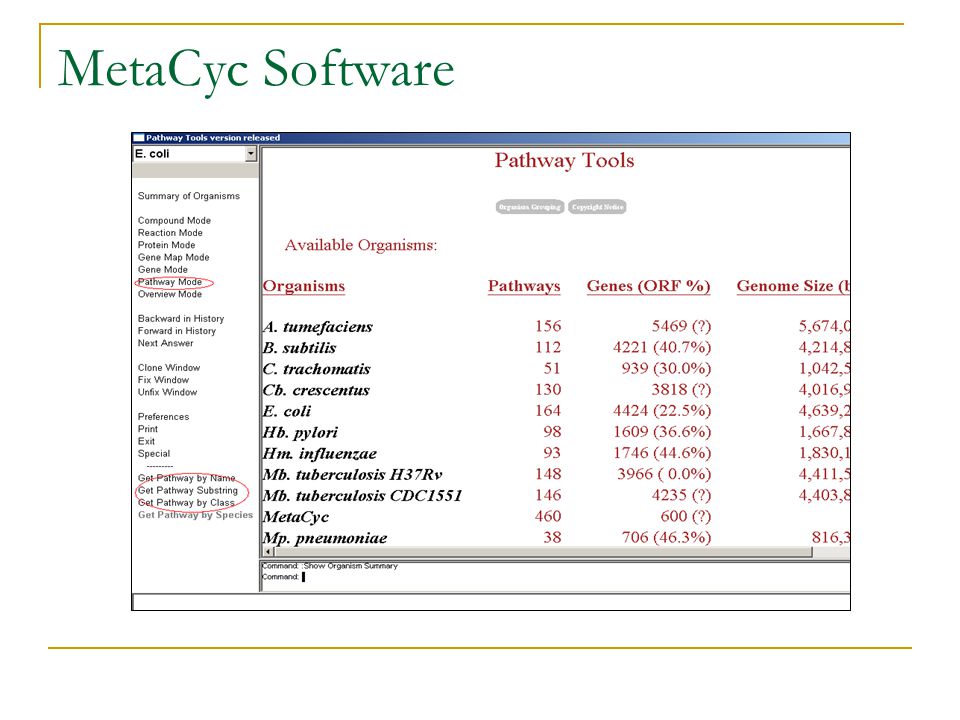Open the A. tumefaciens organism
This screenshot has width=960, height=720.
pyautogui.click(x=318, y=327)
